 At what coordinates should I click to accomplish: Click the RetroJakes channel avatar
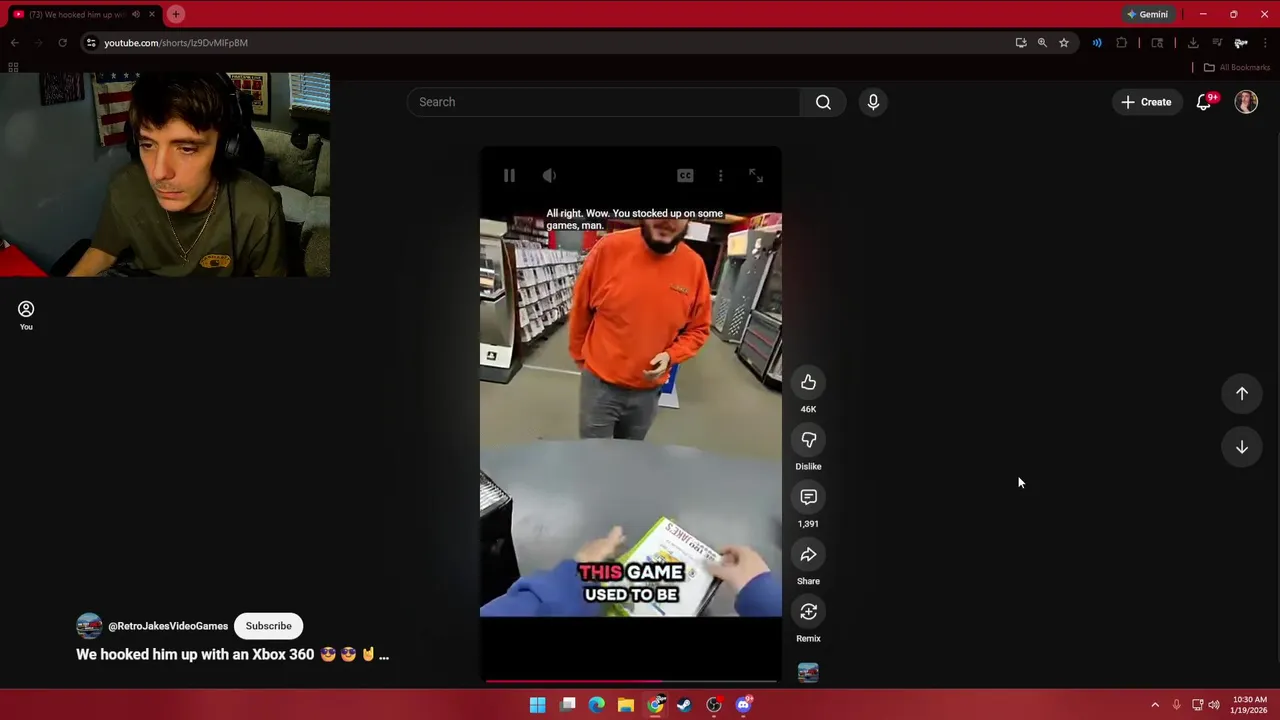click(x=89, y=626)
